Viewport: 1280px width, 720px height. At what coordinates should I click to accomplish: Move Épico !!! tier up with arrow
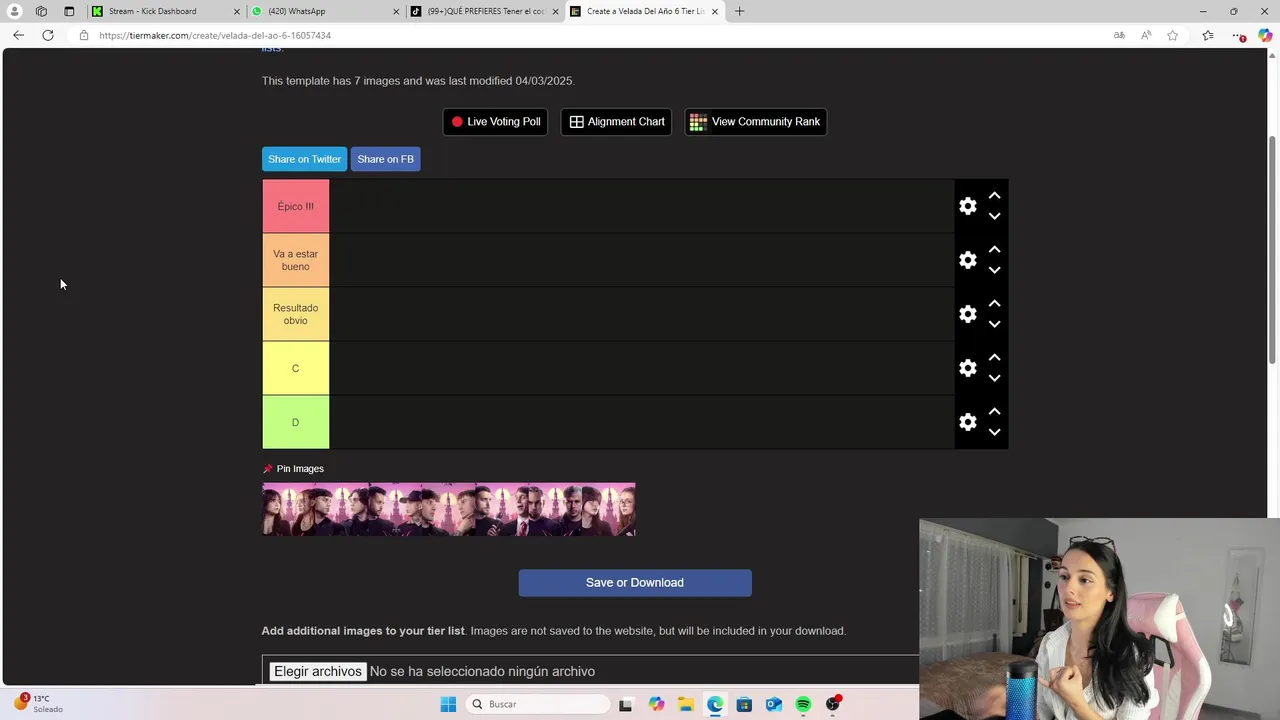pos(994,196)
